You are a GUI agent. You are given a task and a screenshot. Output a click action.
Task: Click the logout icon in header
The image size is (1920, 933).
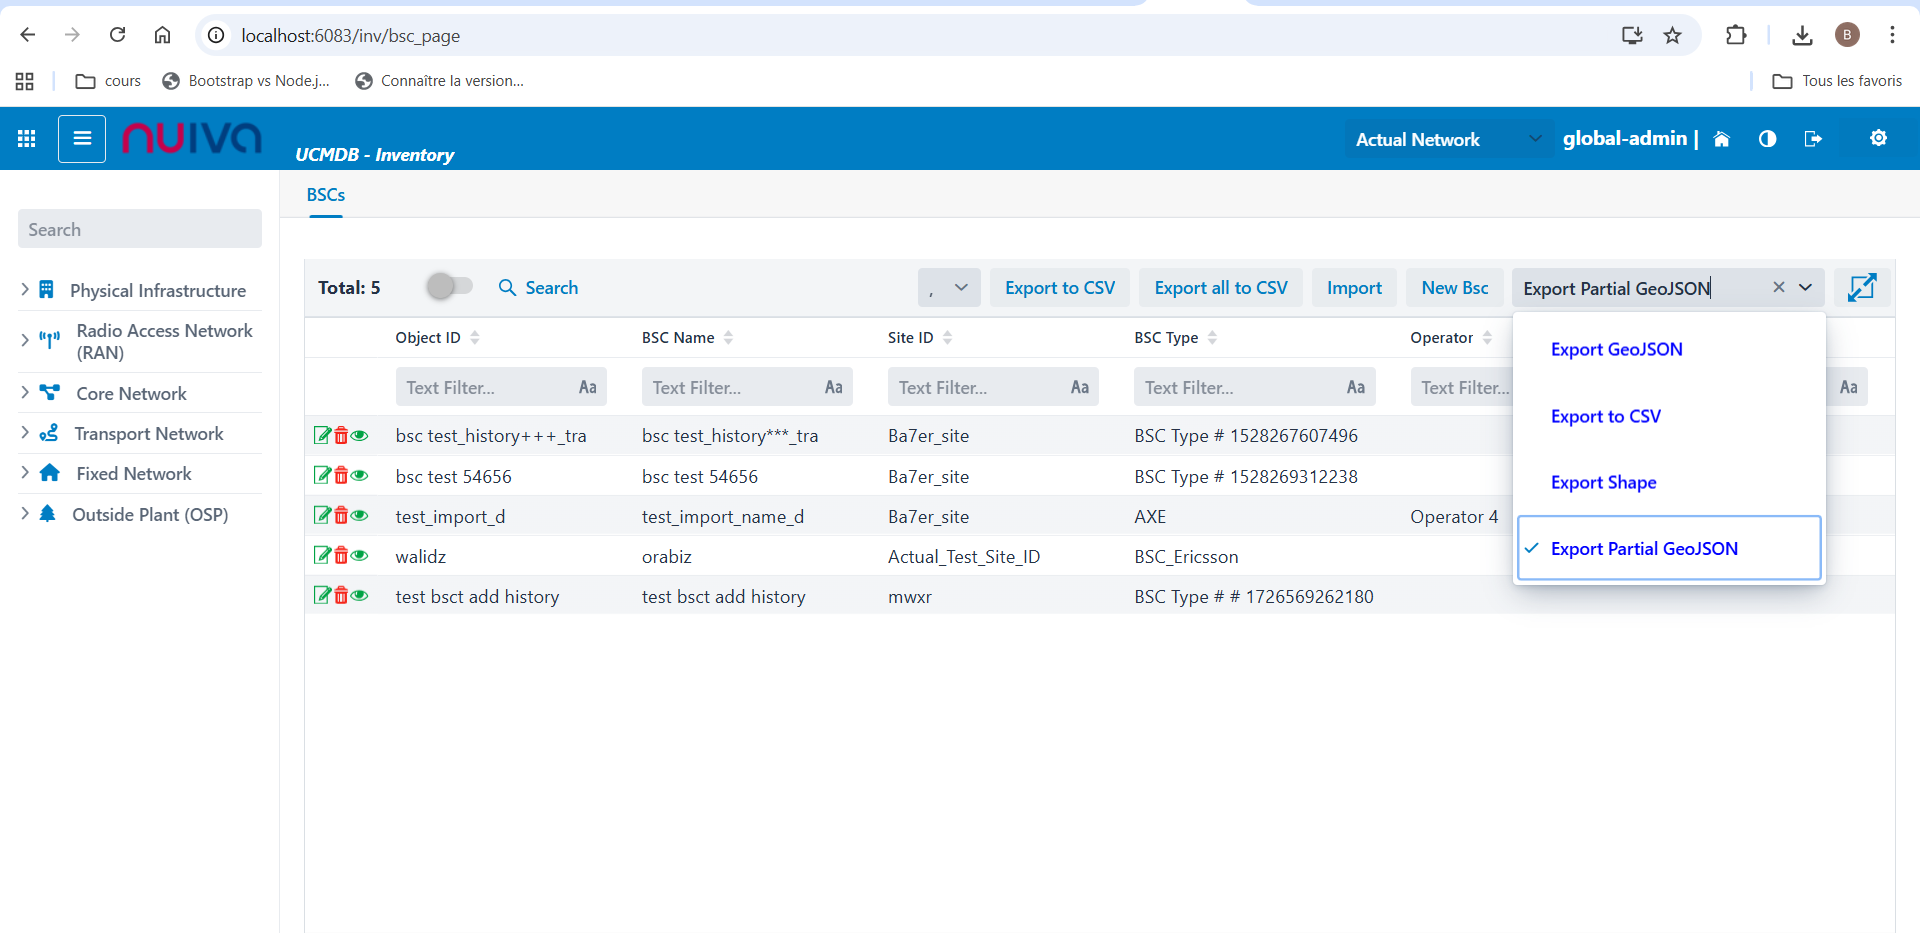pyautogui.click(x=1812, y=139)
